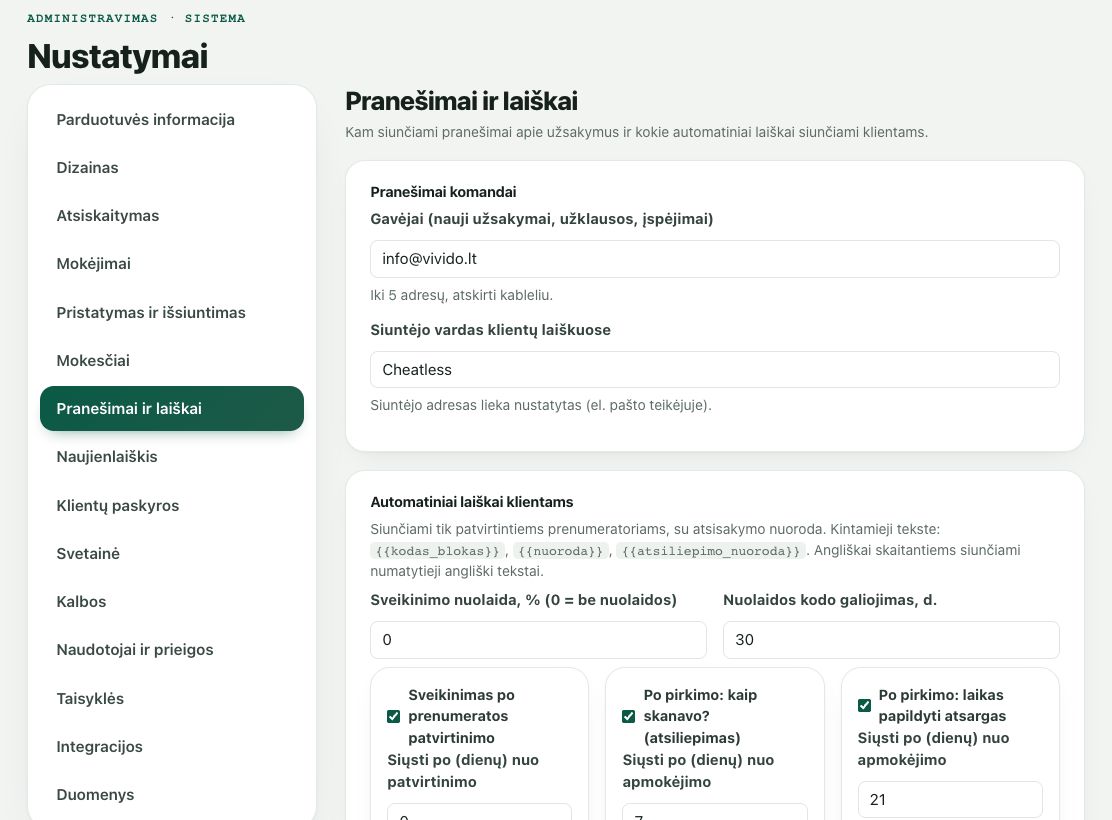This screenshot has width=1112, height=820.
Task: Click Pranešimai komandai section title
Action: (443, 192)
